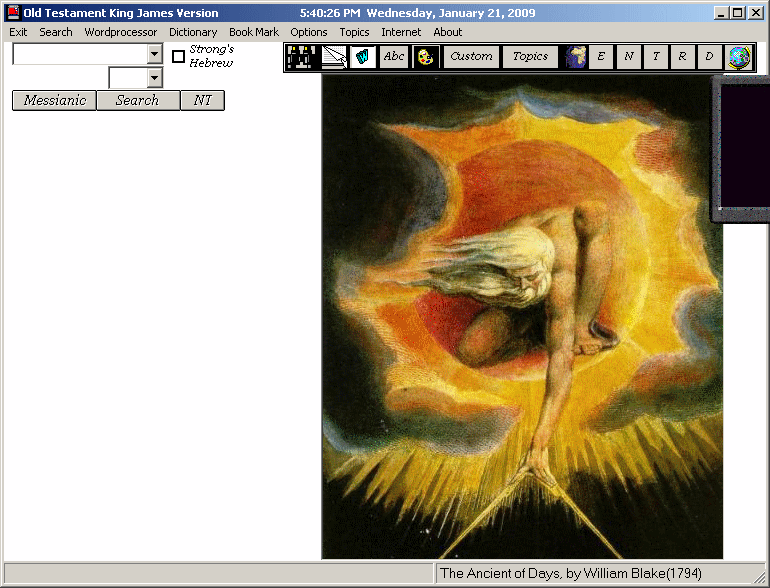
Task: Click the D toolbar button
Action: (x=709, y=57)
